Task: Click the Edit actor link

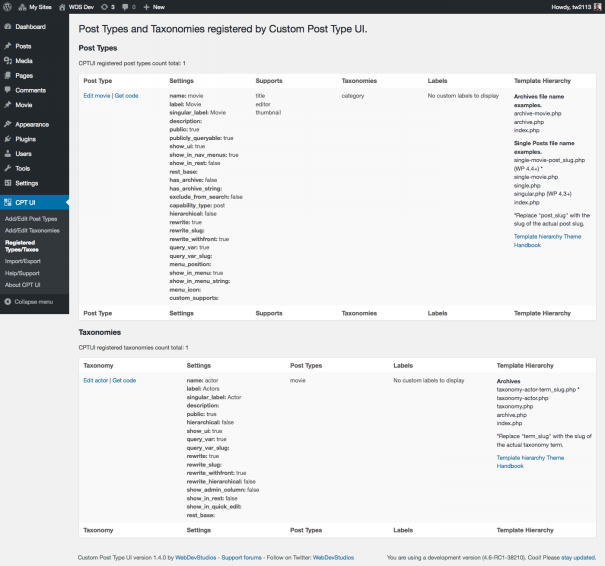Action: [x=96, y=381]
